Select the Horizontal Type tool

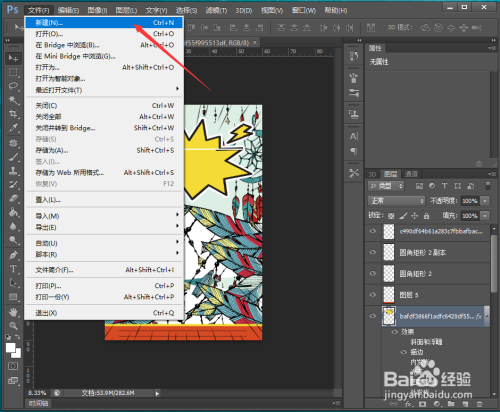13,269
